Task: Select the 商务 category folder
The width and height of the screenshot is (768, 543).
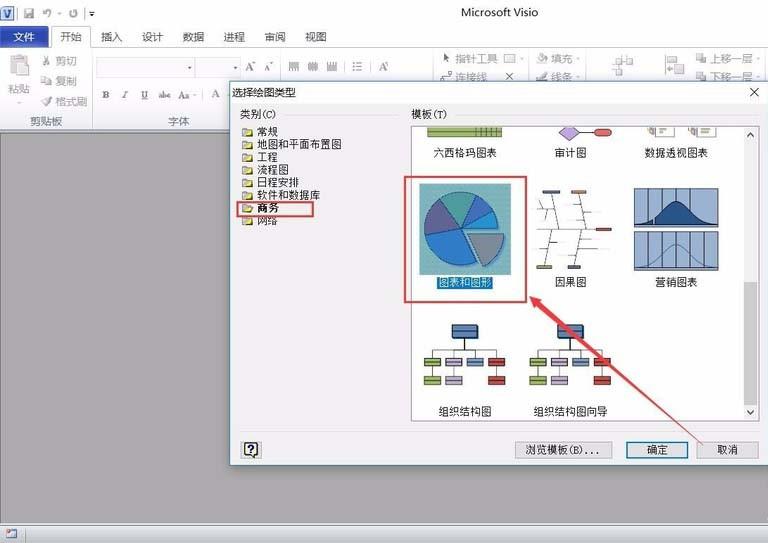Action: coord(261,208)
